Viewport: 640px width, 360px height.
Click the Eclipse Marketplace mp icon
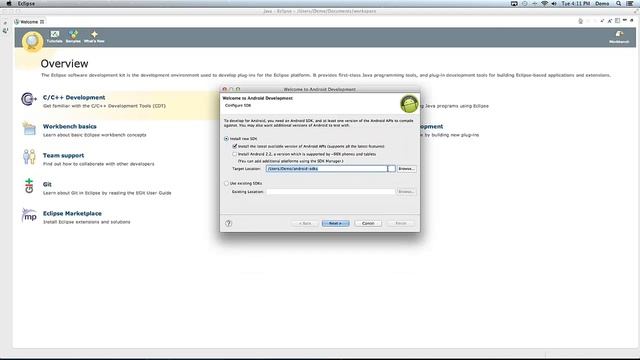(x=29, y=215)
